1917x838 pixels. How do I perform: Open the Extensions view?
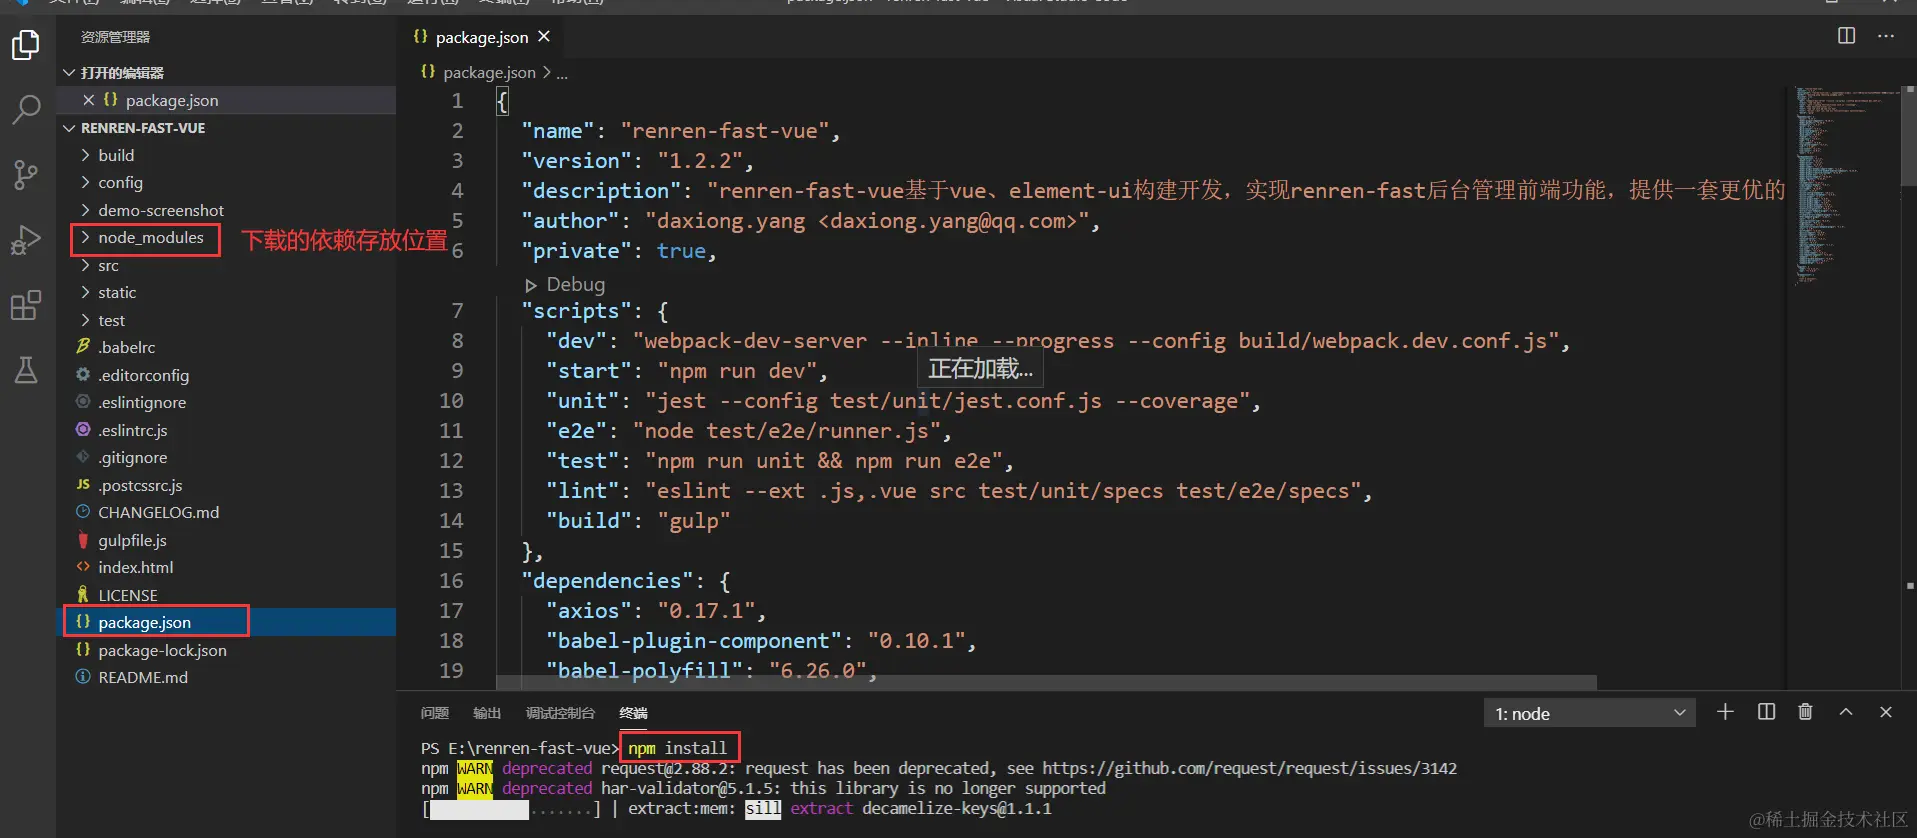pyautogui.click(x=26, y=305)
